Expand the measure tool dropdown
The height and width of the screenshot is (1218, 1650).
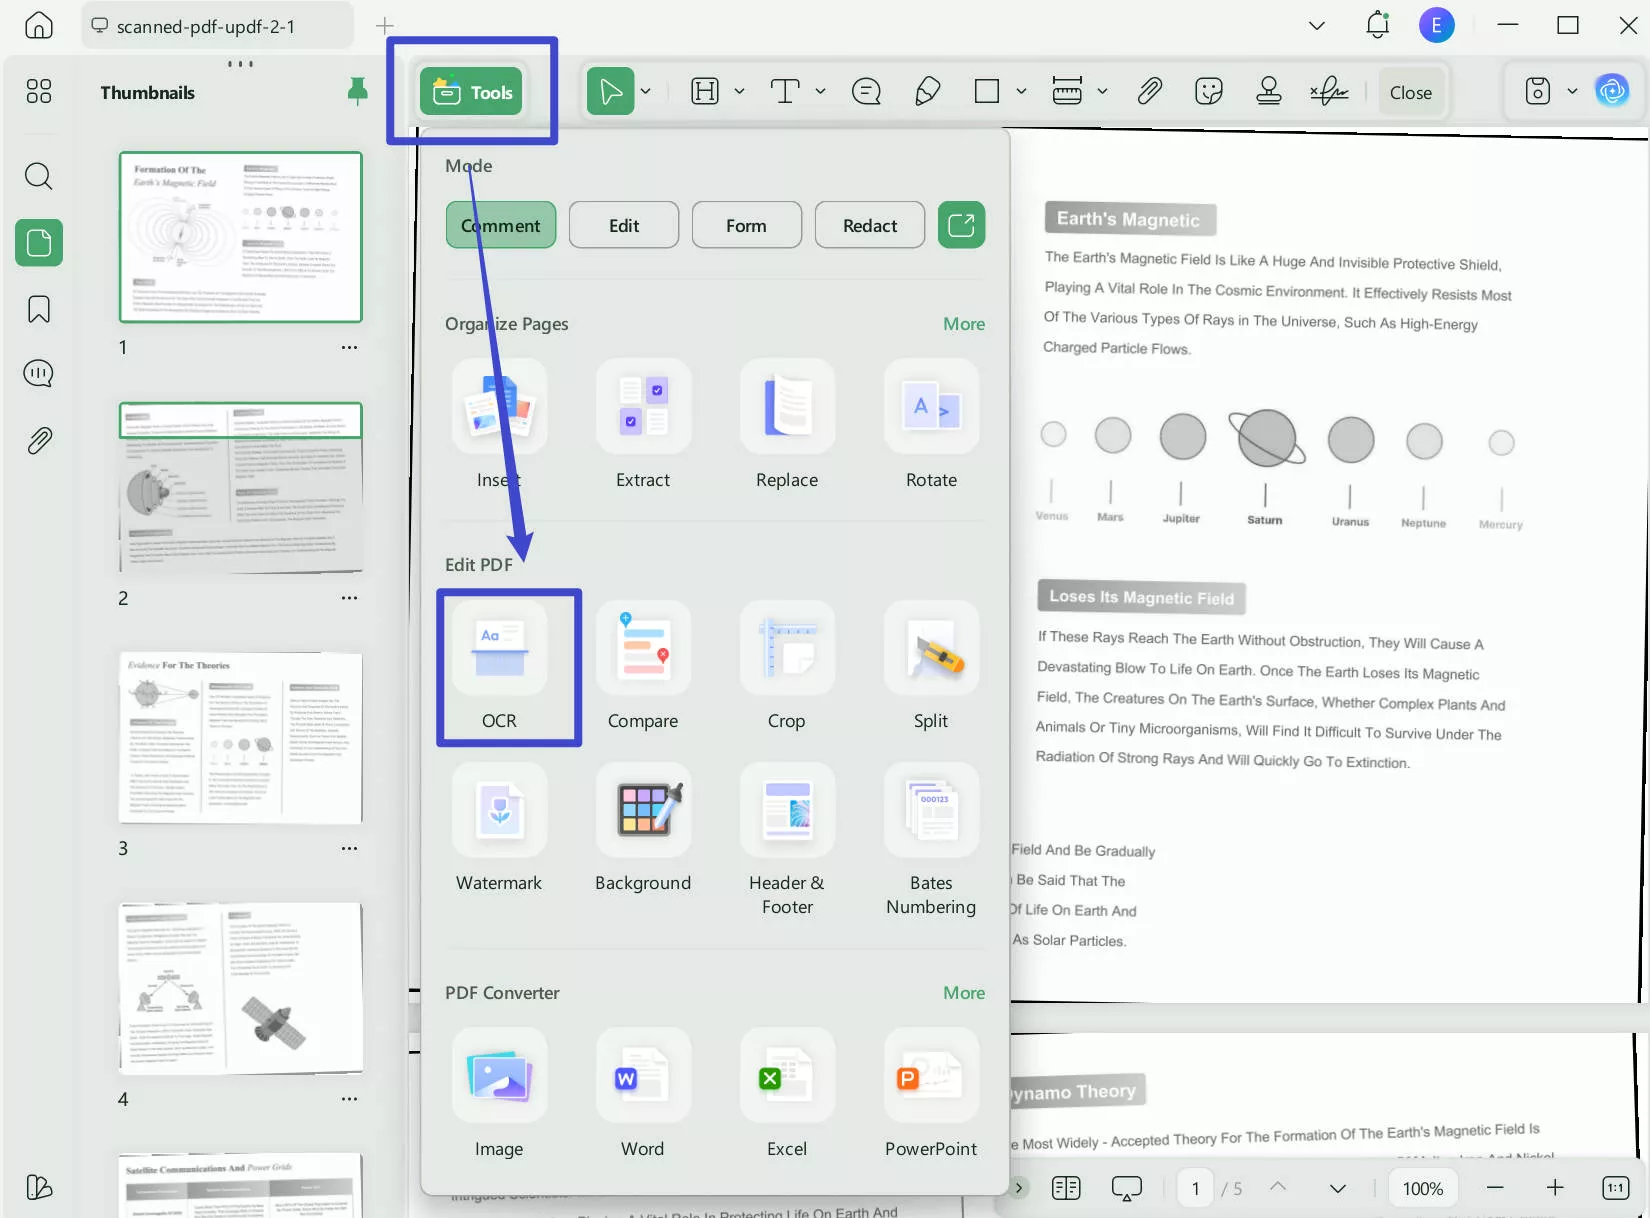[x=1102, y=92]
